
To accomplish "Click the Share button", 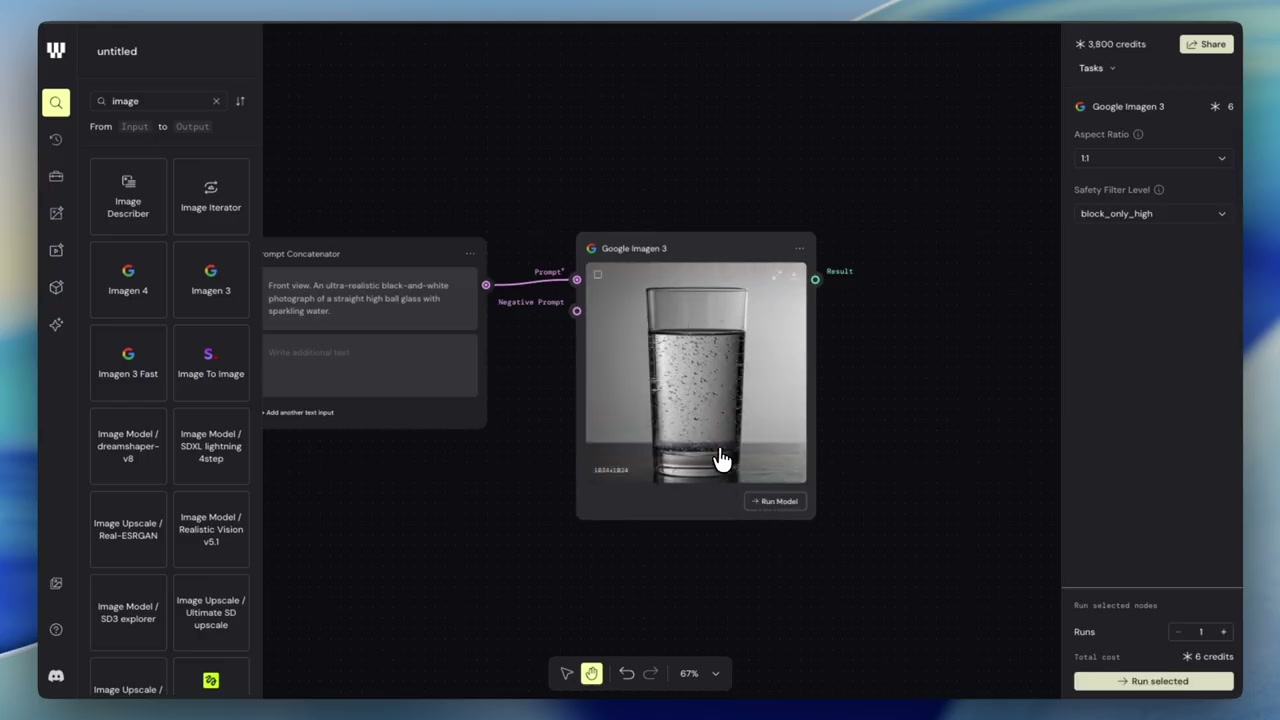I will point(1206,44).
